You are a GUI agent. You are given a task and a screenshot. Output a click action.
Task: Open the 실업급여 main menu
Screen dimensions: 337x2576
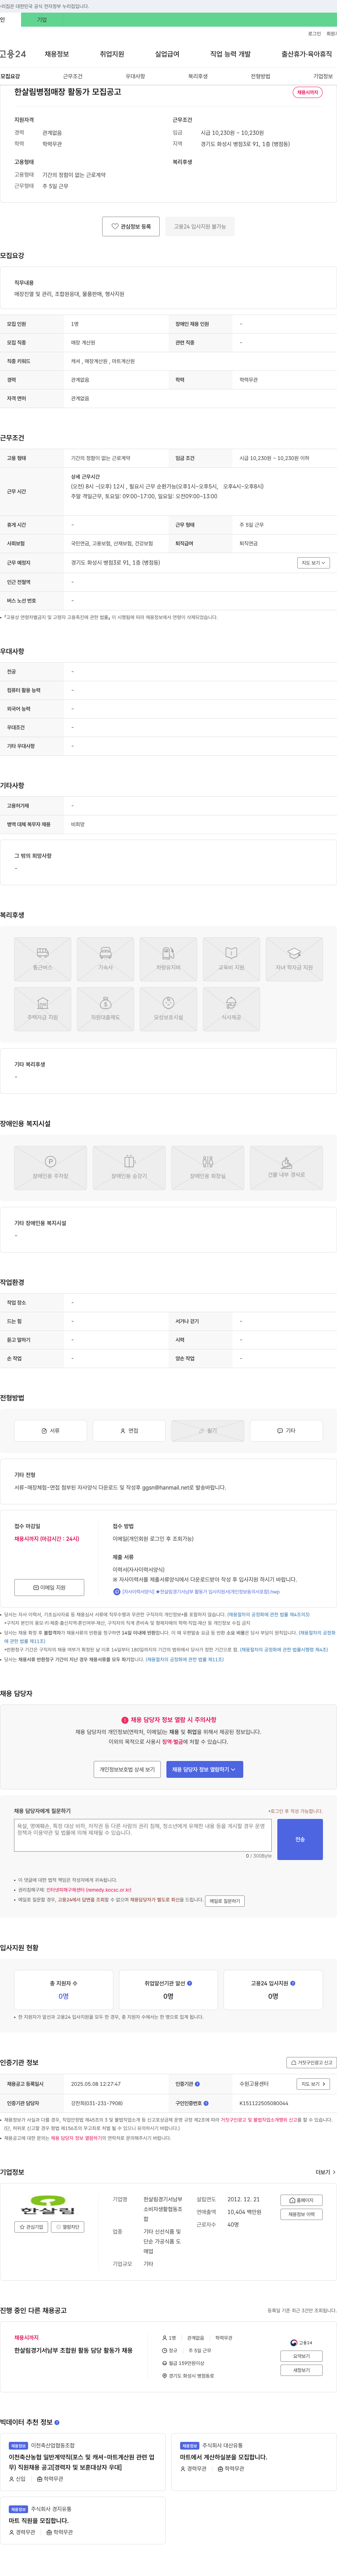pos(167,54)
